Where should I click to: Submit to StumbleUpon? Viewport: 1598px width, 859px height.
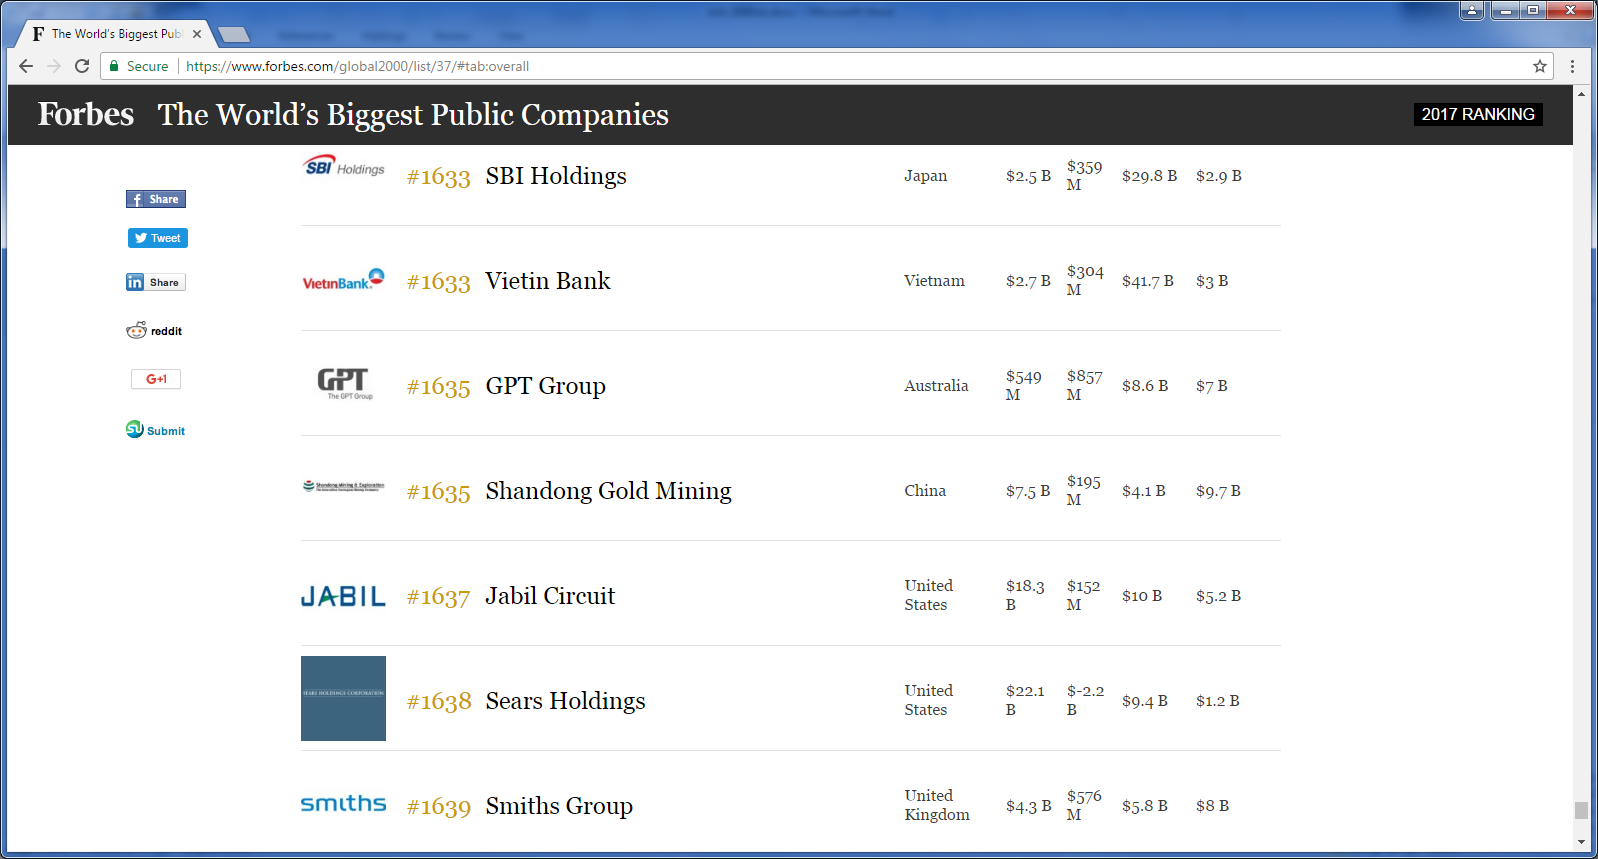pyautogui.click(x=155, y=430)
